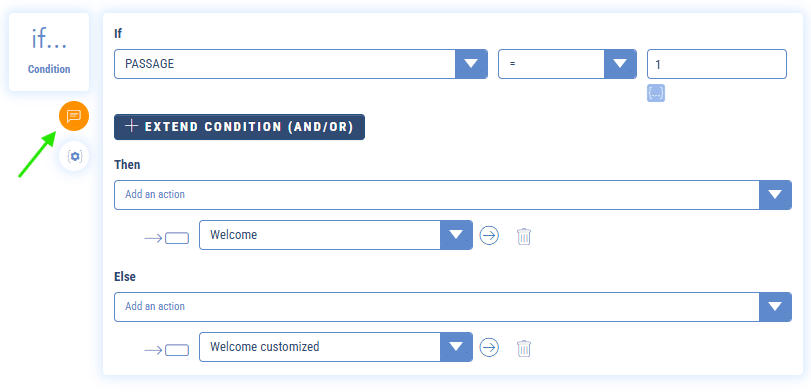Screen dimensions: 811x392
Task: Open the gear settings icon below chat bubble
Action: [74, 156]
